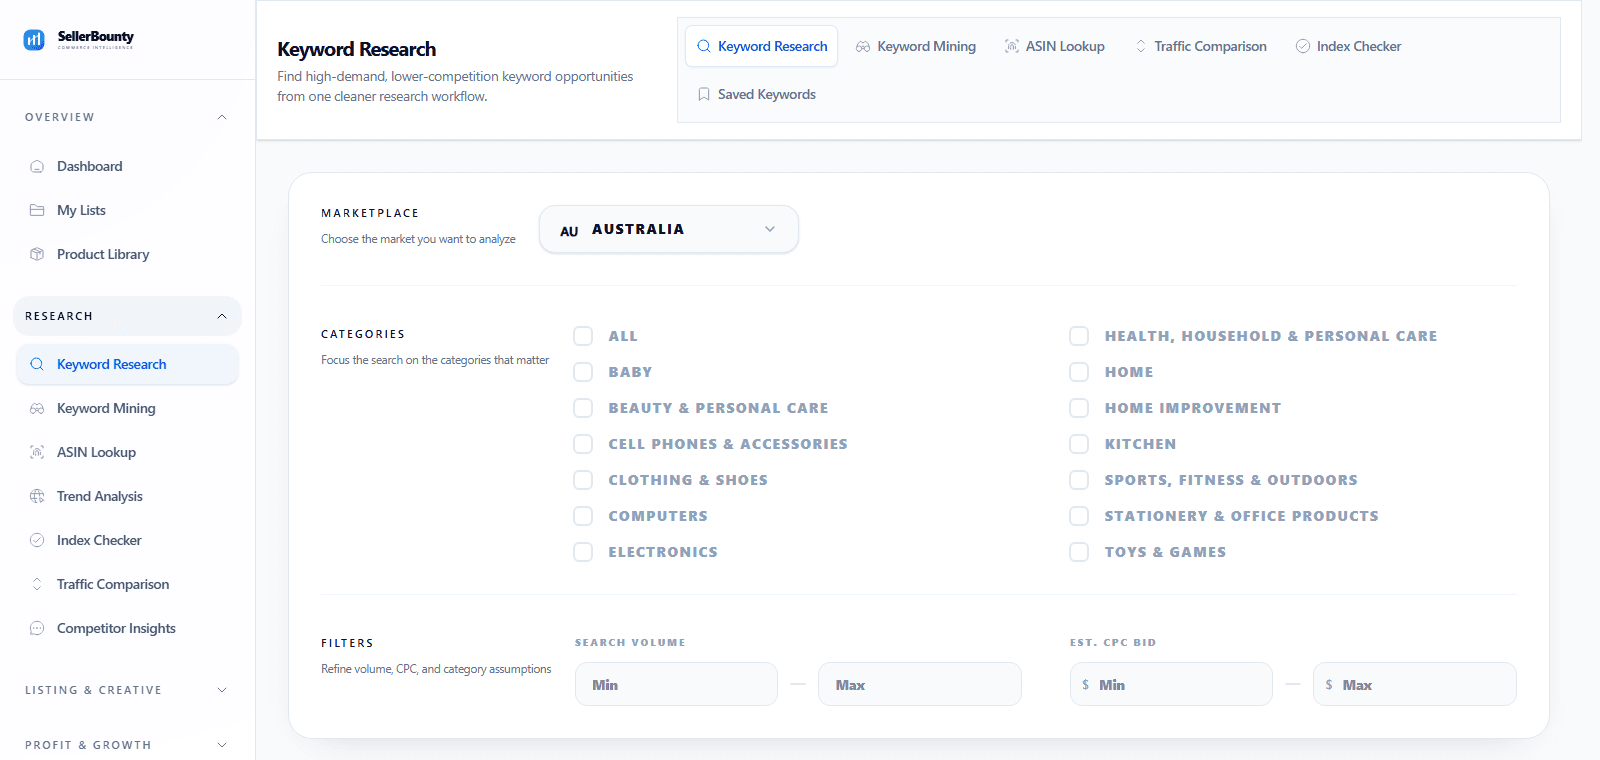Expand the Profit & Growth section
Image resolution: width=1600 pixels, height=760 pixels.
127,745
